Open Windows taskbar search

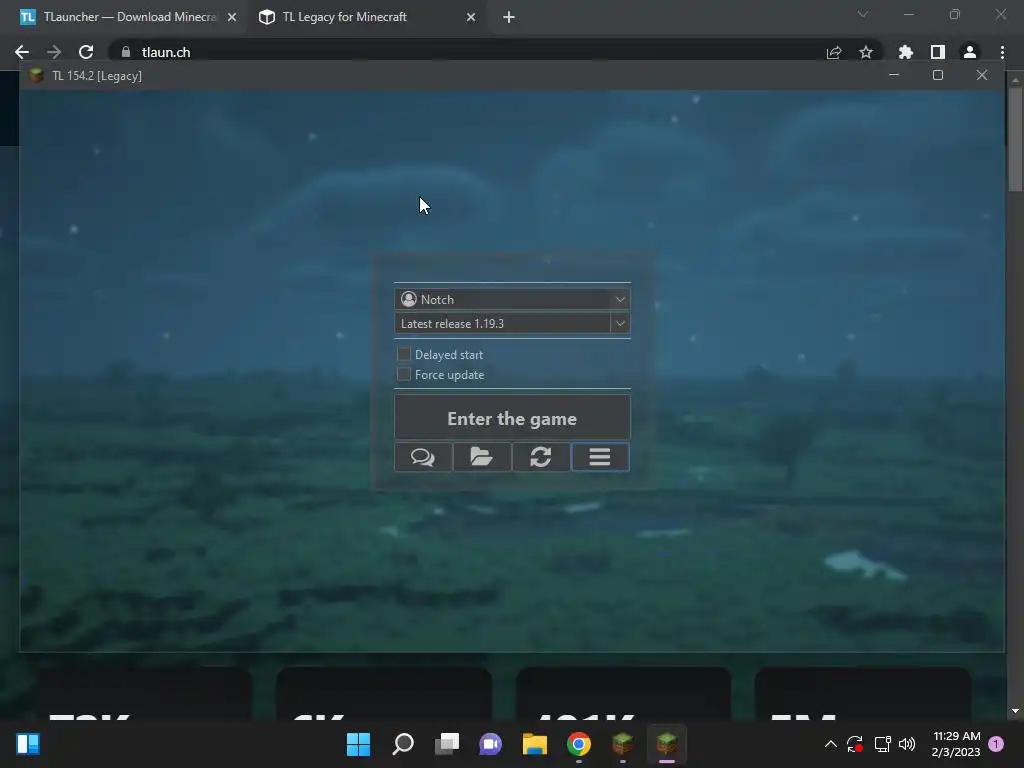(x=403, y=744)
